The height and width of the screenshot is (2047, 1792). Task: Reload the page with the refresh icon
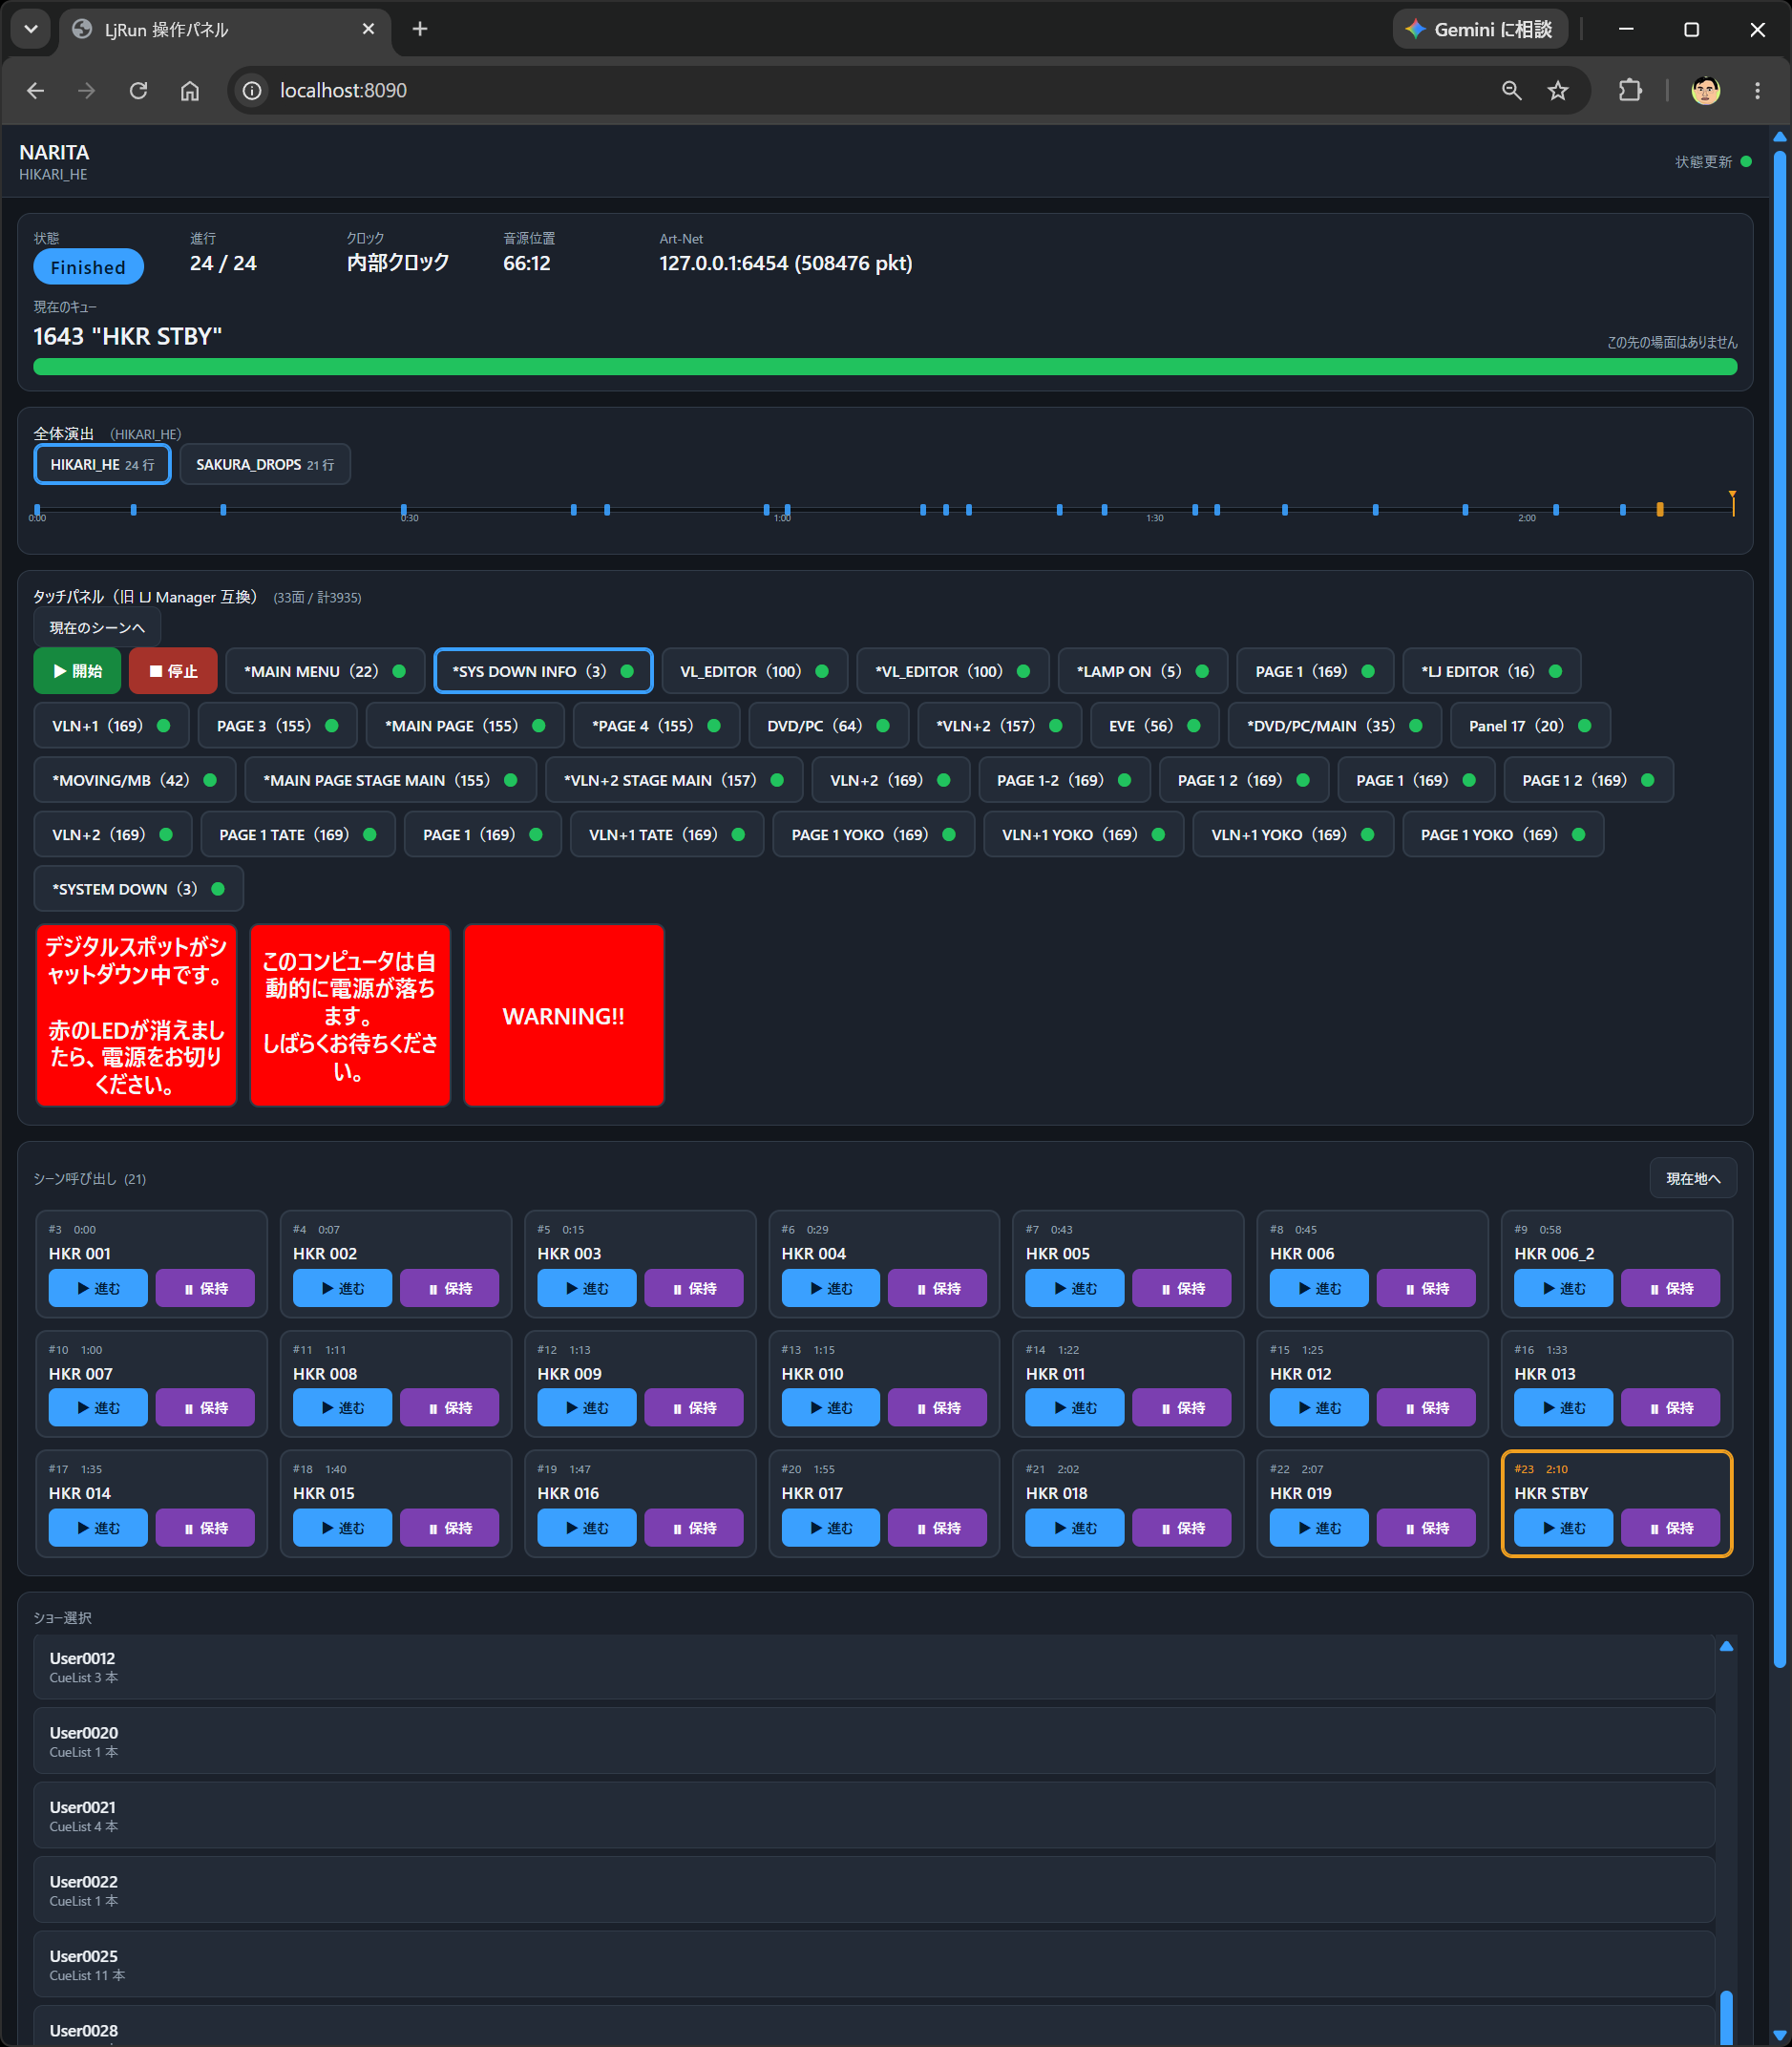click(x=138, y=91)
